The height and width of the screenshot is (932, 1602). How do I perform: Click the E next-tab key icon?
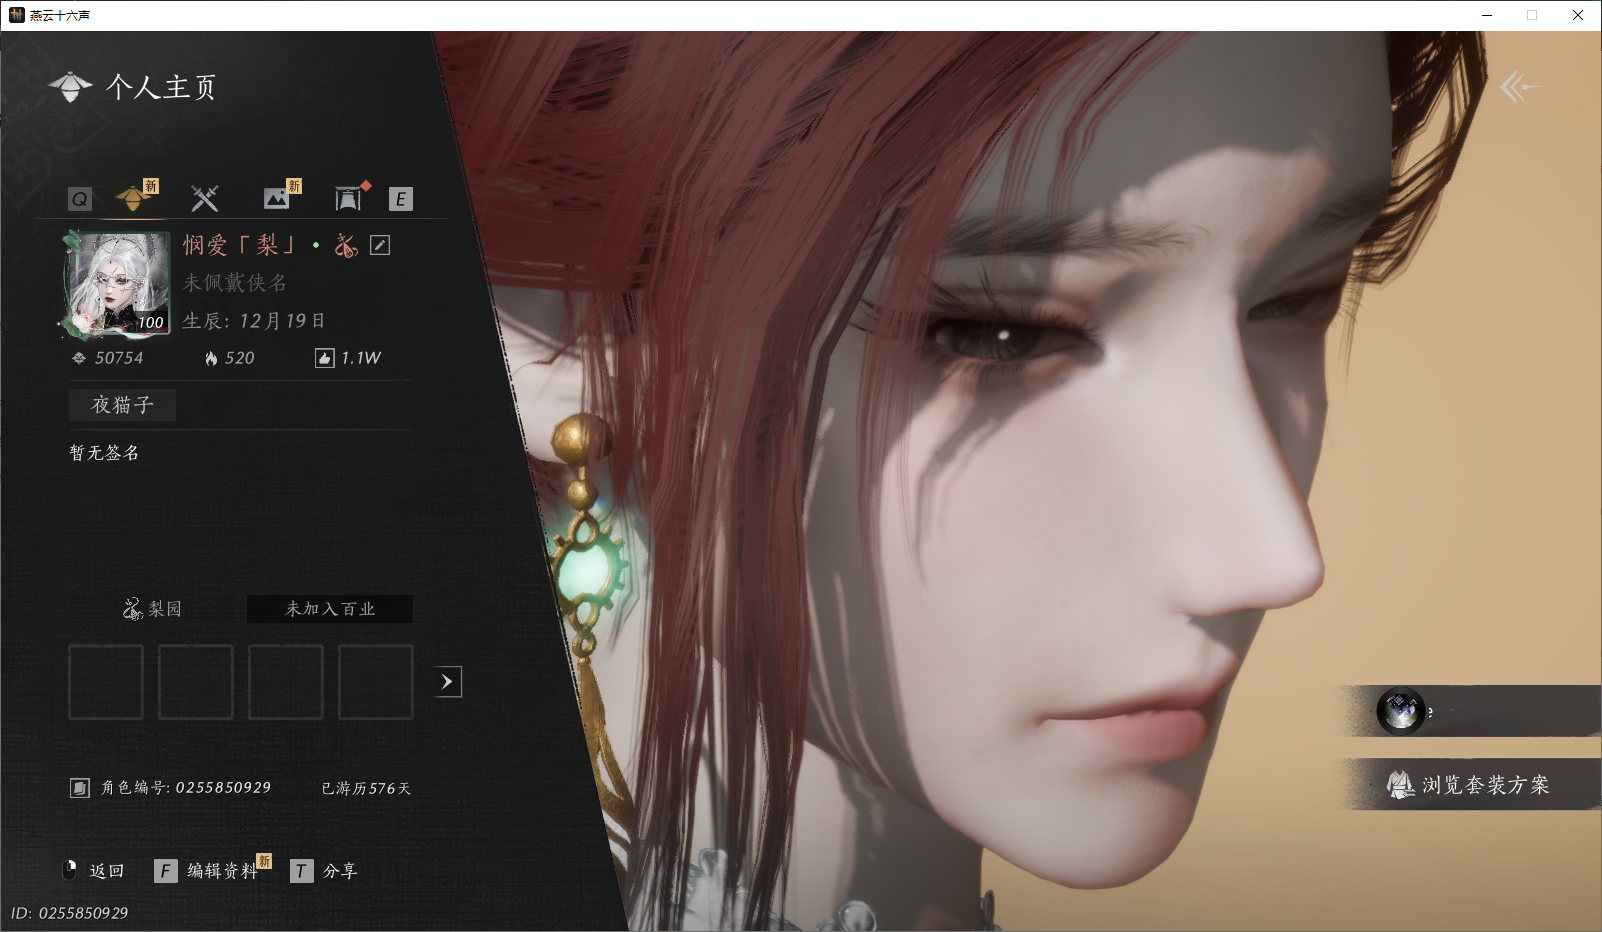click(x=401, y=199)
